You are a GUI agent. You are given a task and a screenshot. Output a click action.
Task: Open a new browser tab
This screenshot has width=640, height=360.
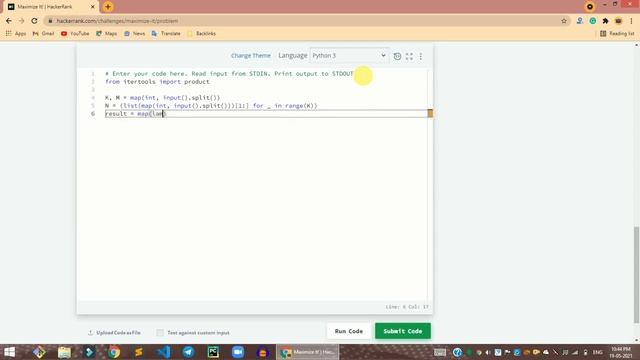(108, 7)
